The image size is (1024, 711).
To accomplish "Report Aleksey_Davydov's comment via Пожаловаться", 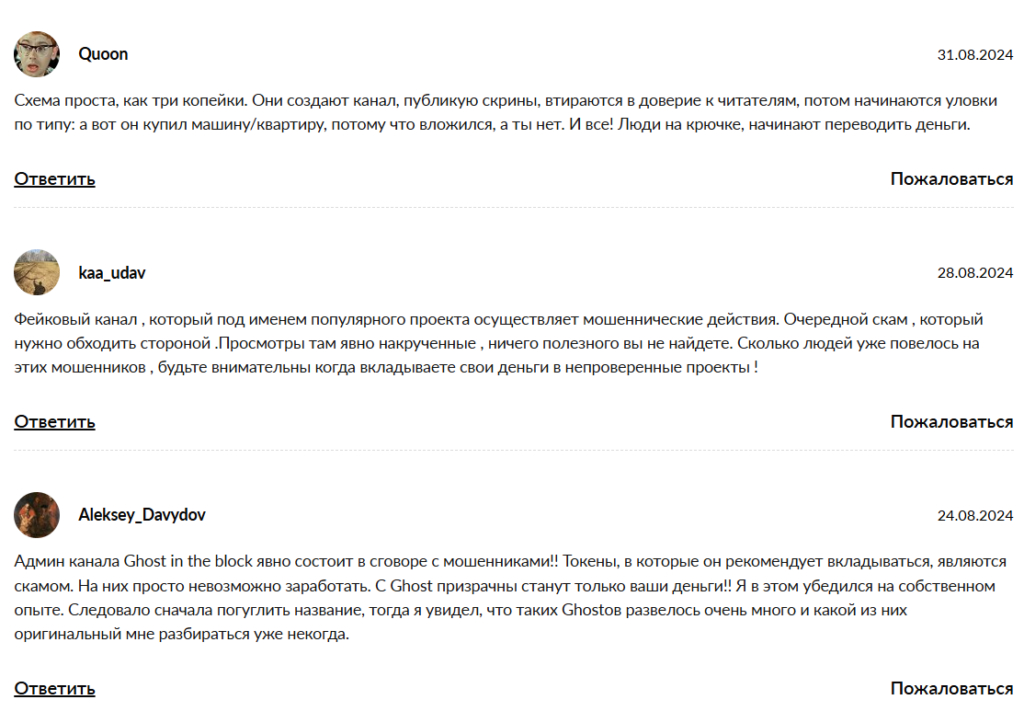I will point(951,688).
